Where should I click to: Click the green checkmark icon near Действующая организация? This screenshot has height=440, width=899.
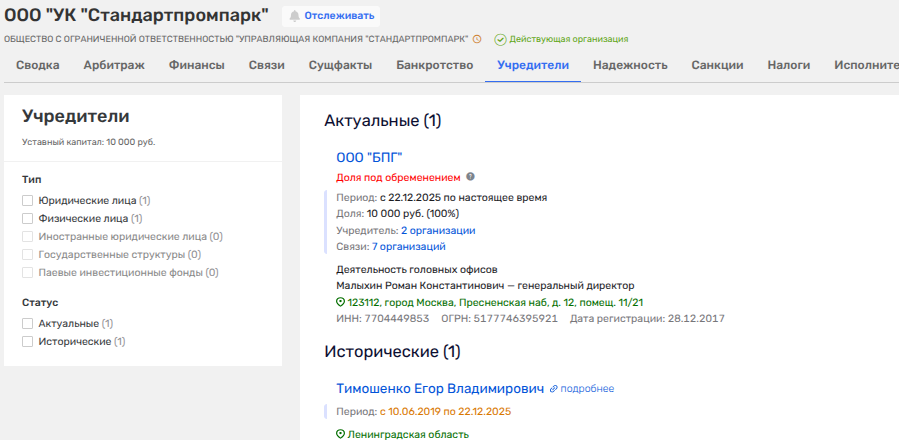tap(500, 39)
